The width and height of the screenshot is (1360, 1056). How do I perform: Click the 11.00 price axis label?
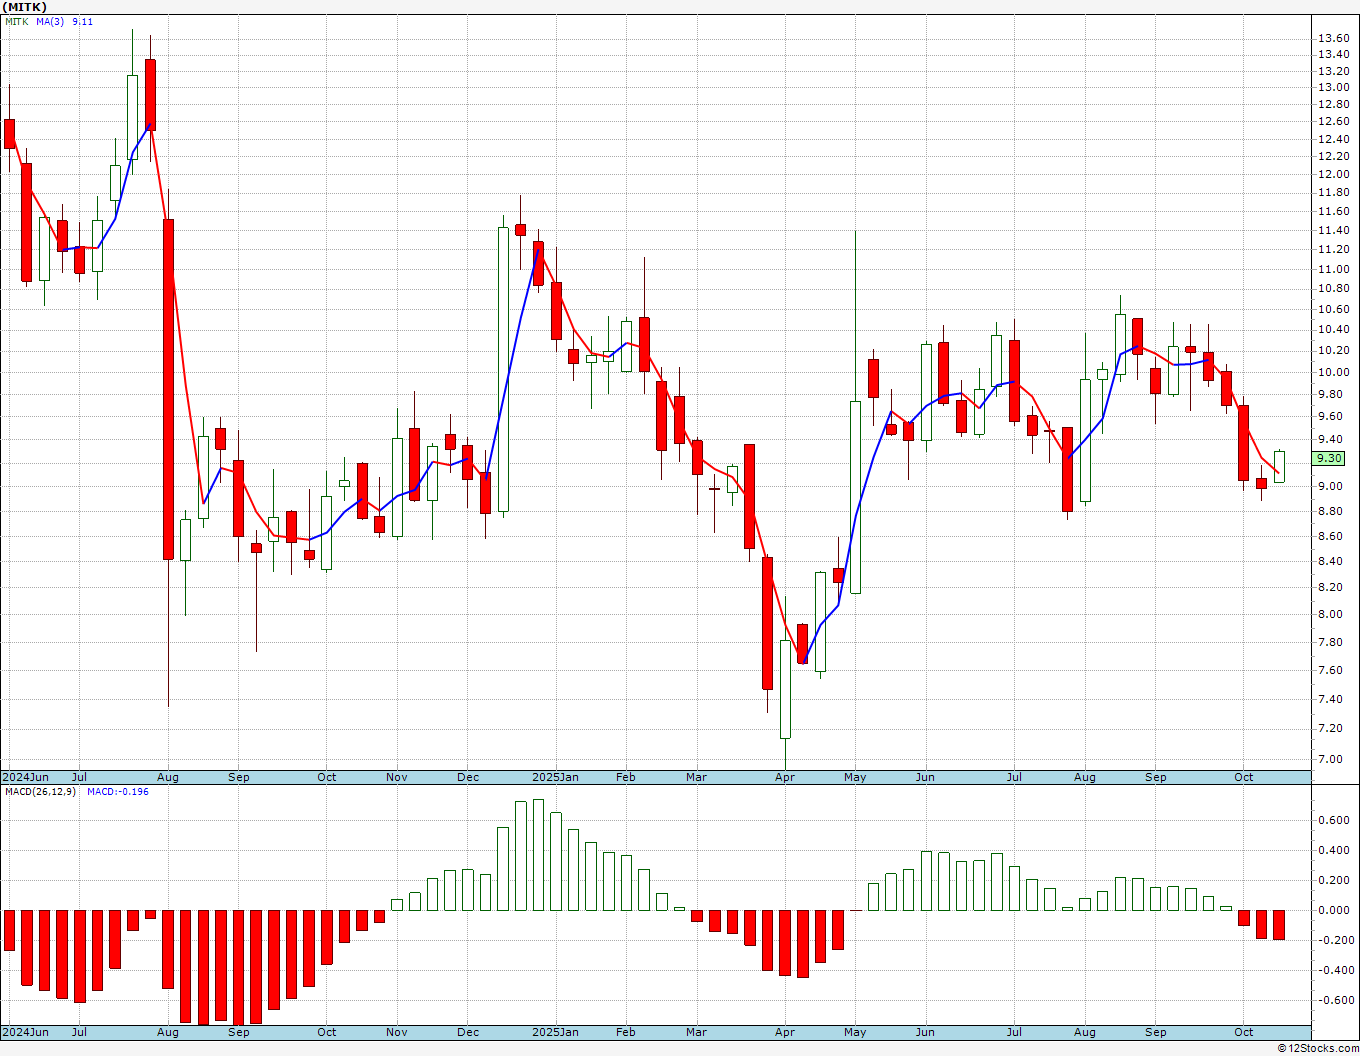[x=1333, y=269]
